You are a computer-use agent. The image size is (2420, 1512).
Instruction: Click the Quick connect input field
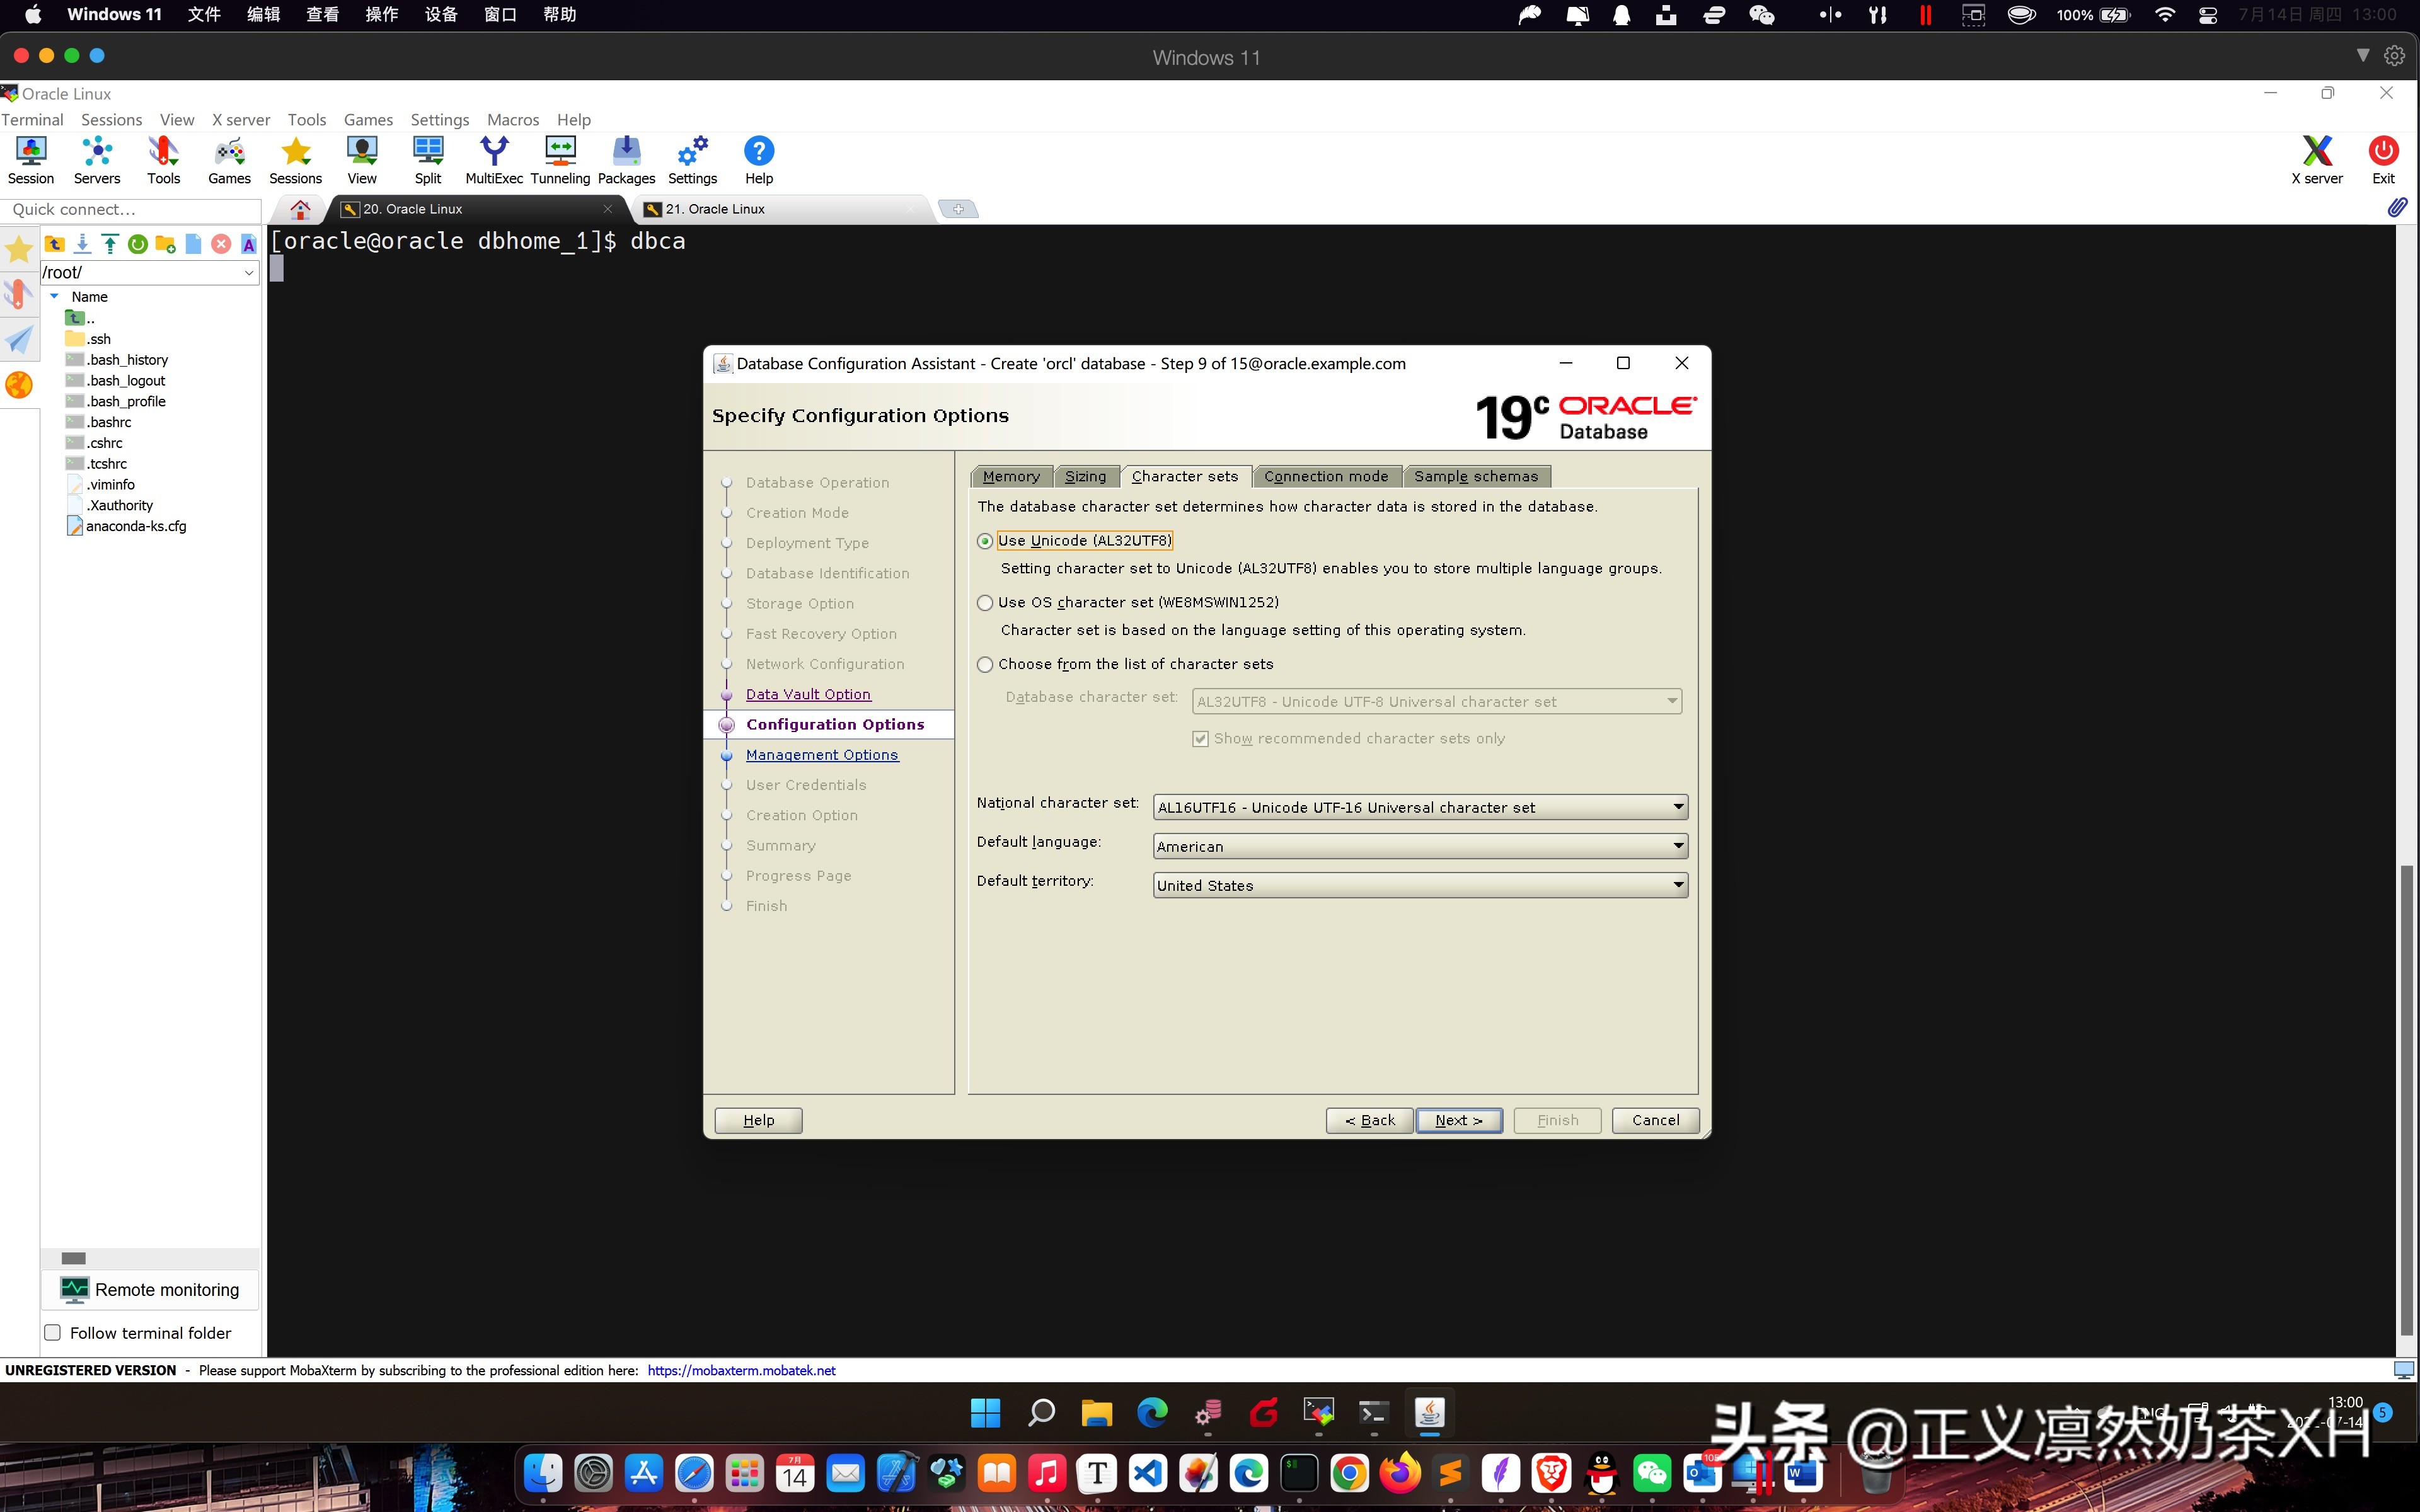click(130, 209)
